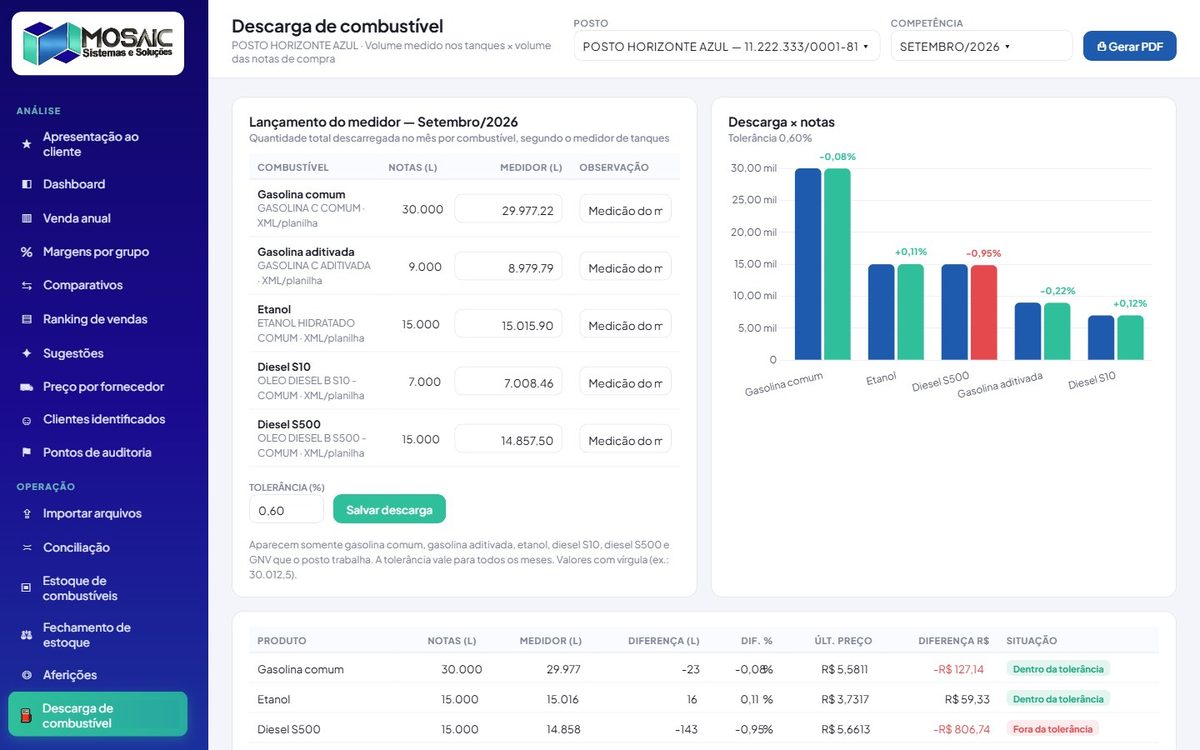Viewport: 1200px width, 750px height.
Task: Open the Posto Horizonte Azul dropdown
Action: tap(727, 46)
